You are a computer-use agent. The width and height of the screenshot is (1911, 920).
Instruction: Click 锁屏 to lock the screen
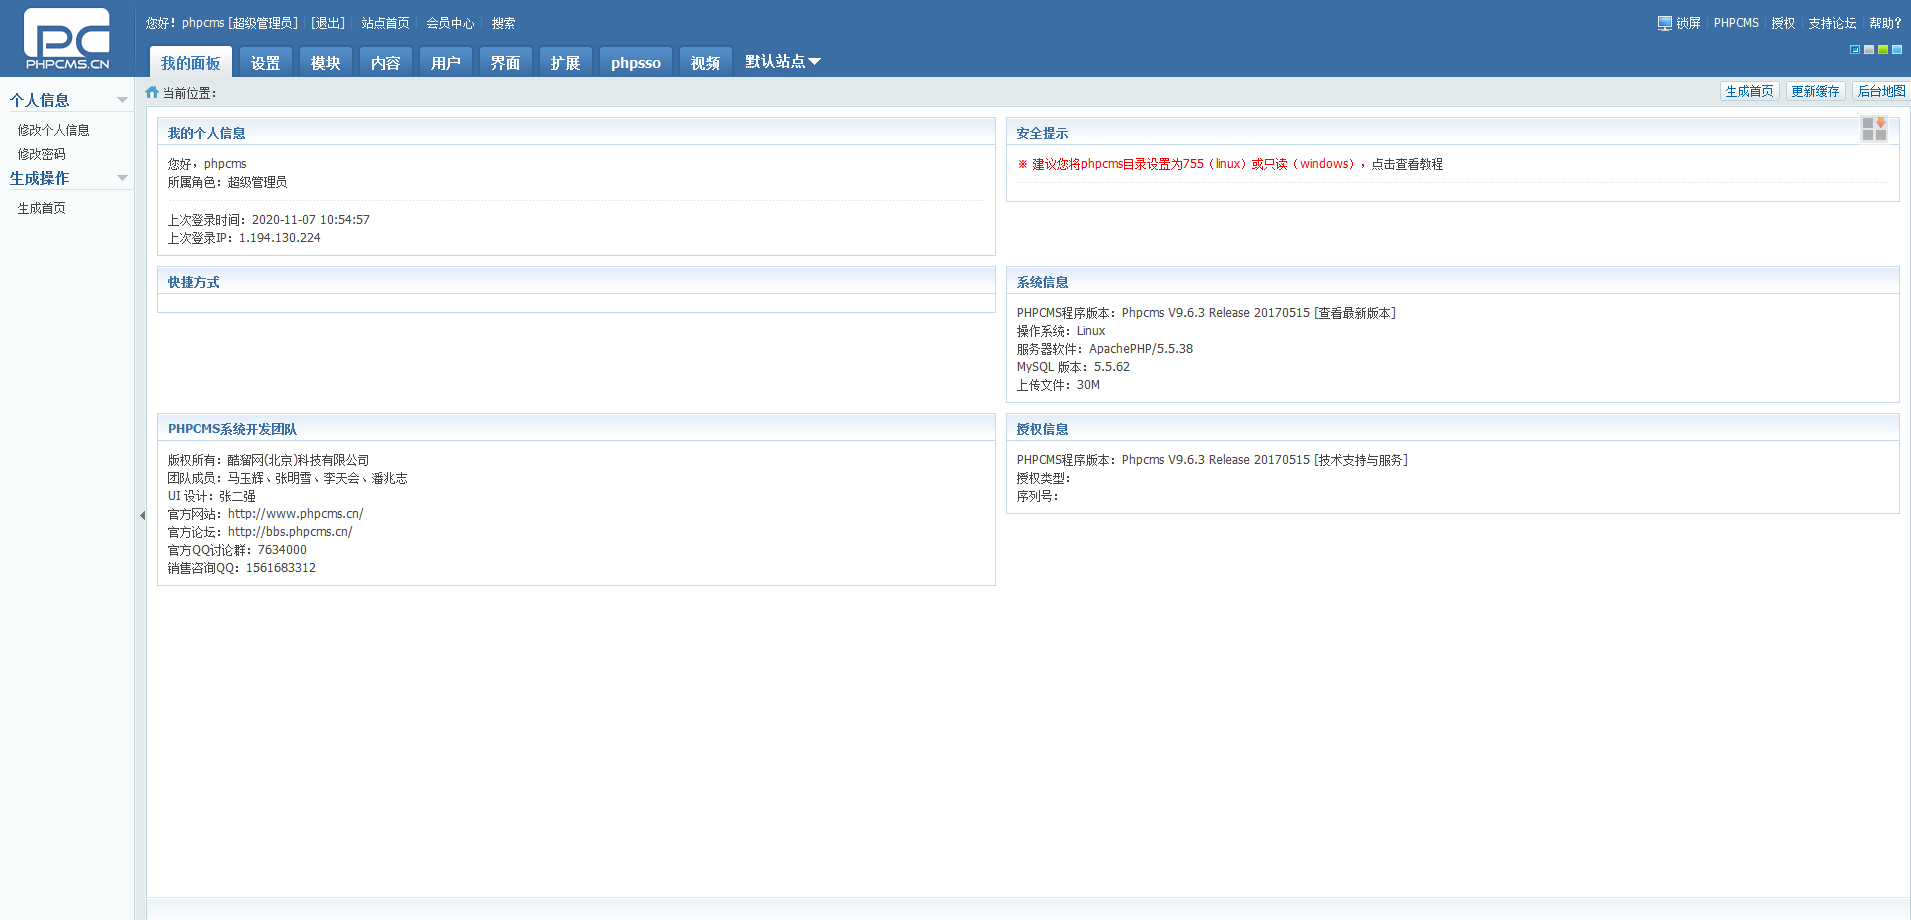click(1688, 23)
